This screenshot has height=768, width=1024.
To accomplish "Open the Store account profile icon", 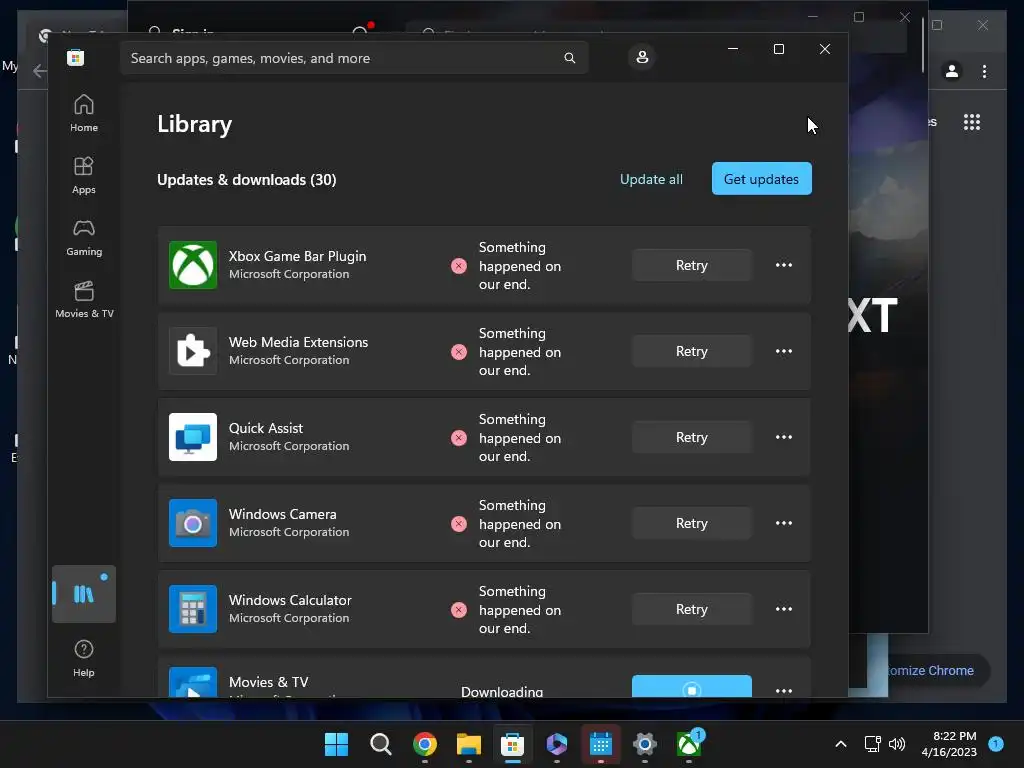I will [642, 57].
